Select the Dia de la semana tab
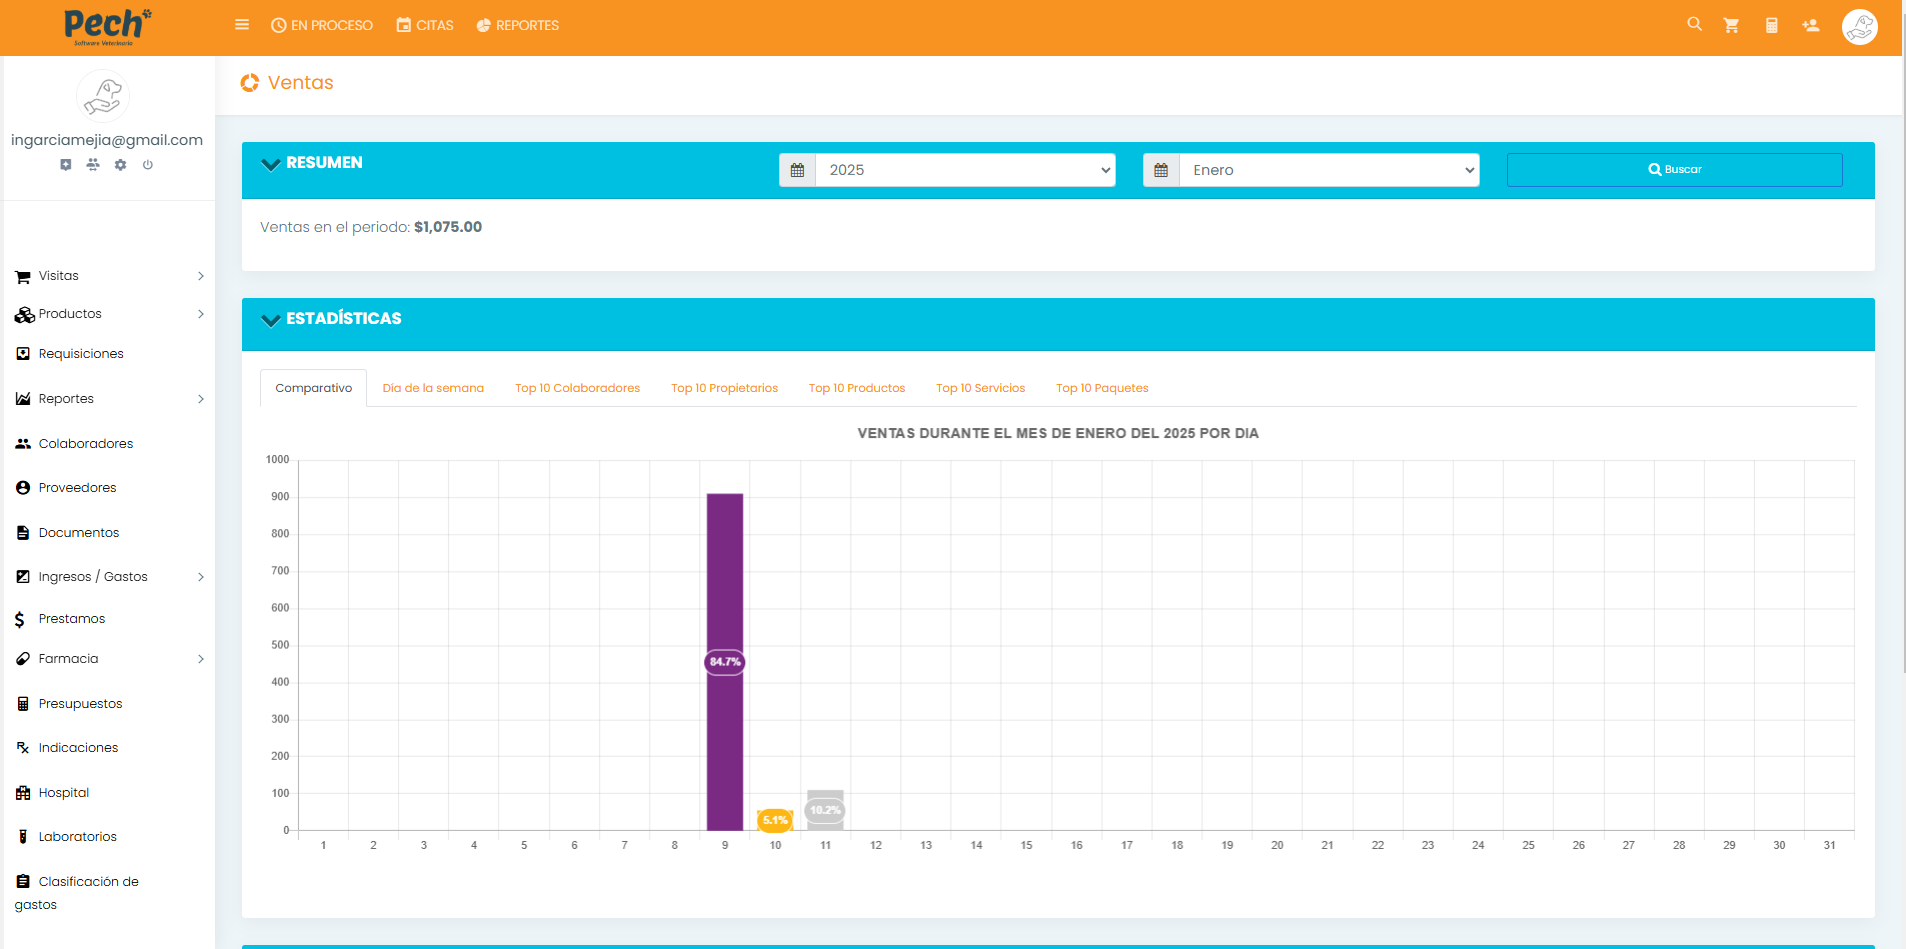This screenshot has width=1906, height=949. point(432,388)
